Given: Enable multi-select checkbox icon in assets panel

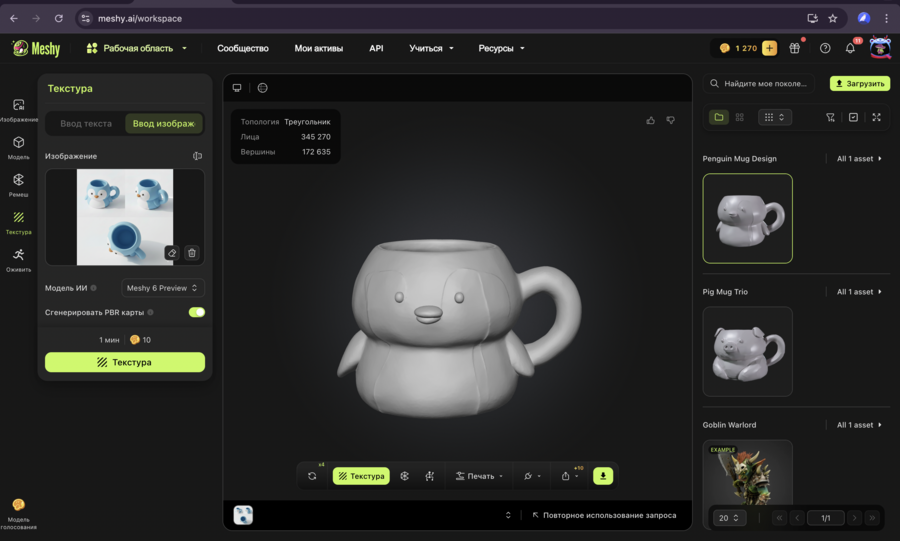Looking at the screenshot, I should click(x=853, y=117).
